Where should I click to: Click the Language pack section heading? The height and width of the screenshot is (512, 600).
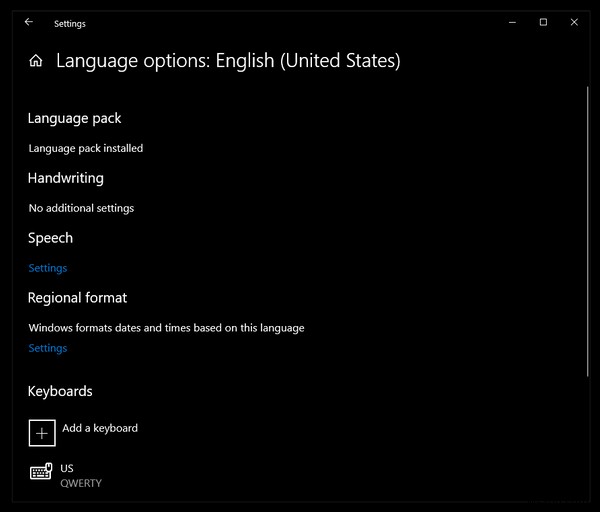(x=75, y=118)
